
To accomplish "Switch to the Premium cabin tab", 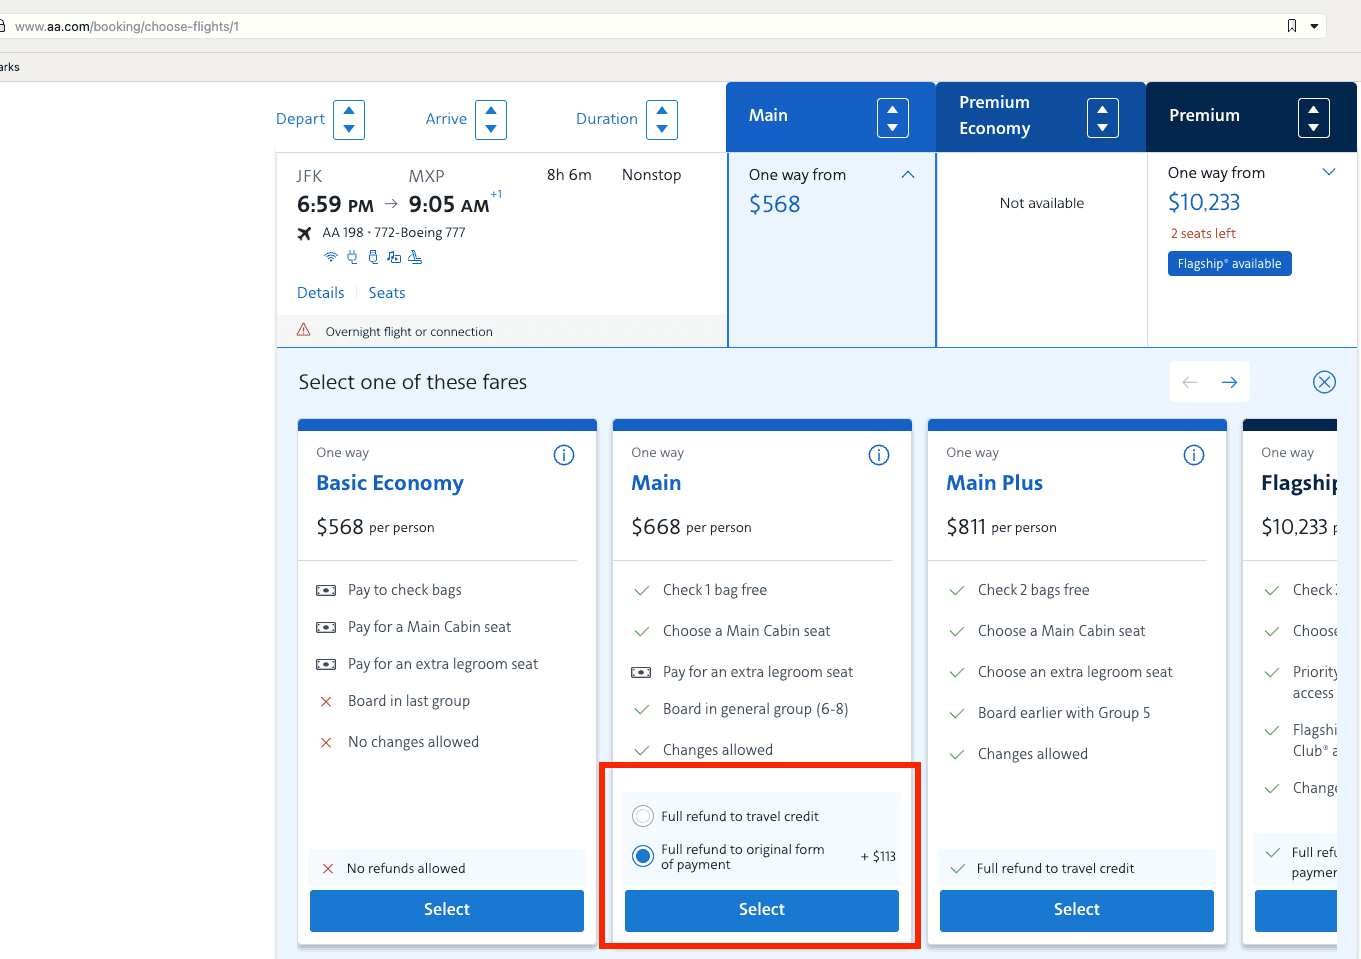I will click(x=1204, y=116).
